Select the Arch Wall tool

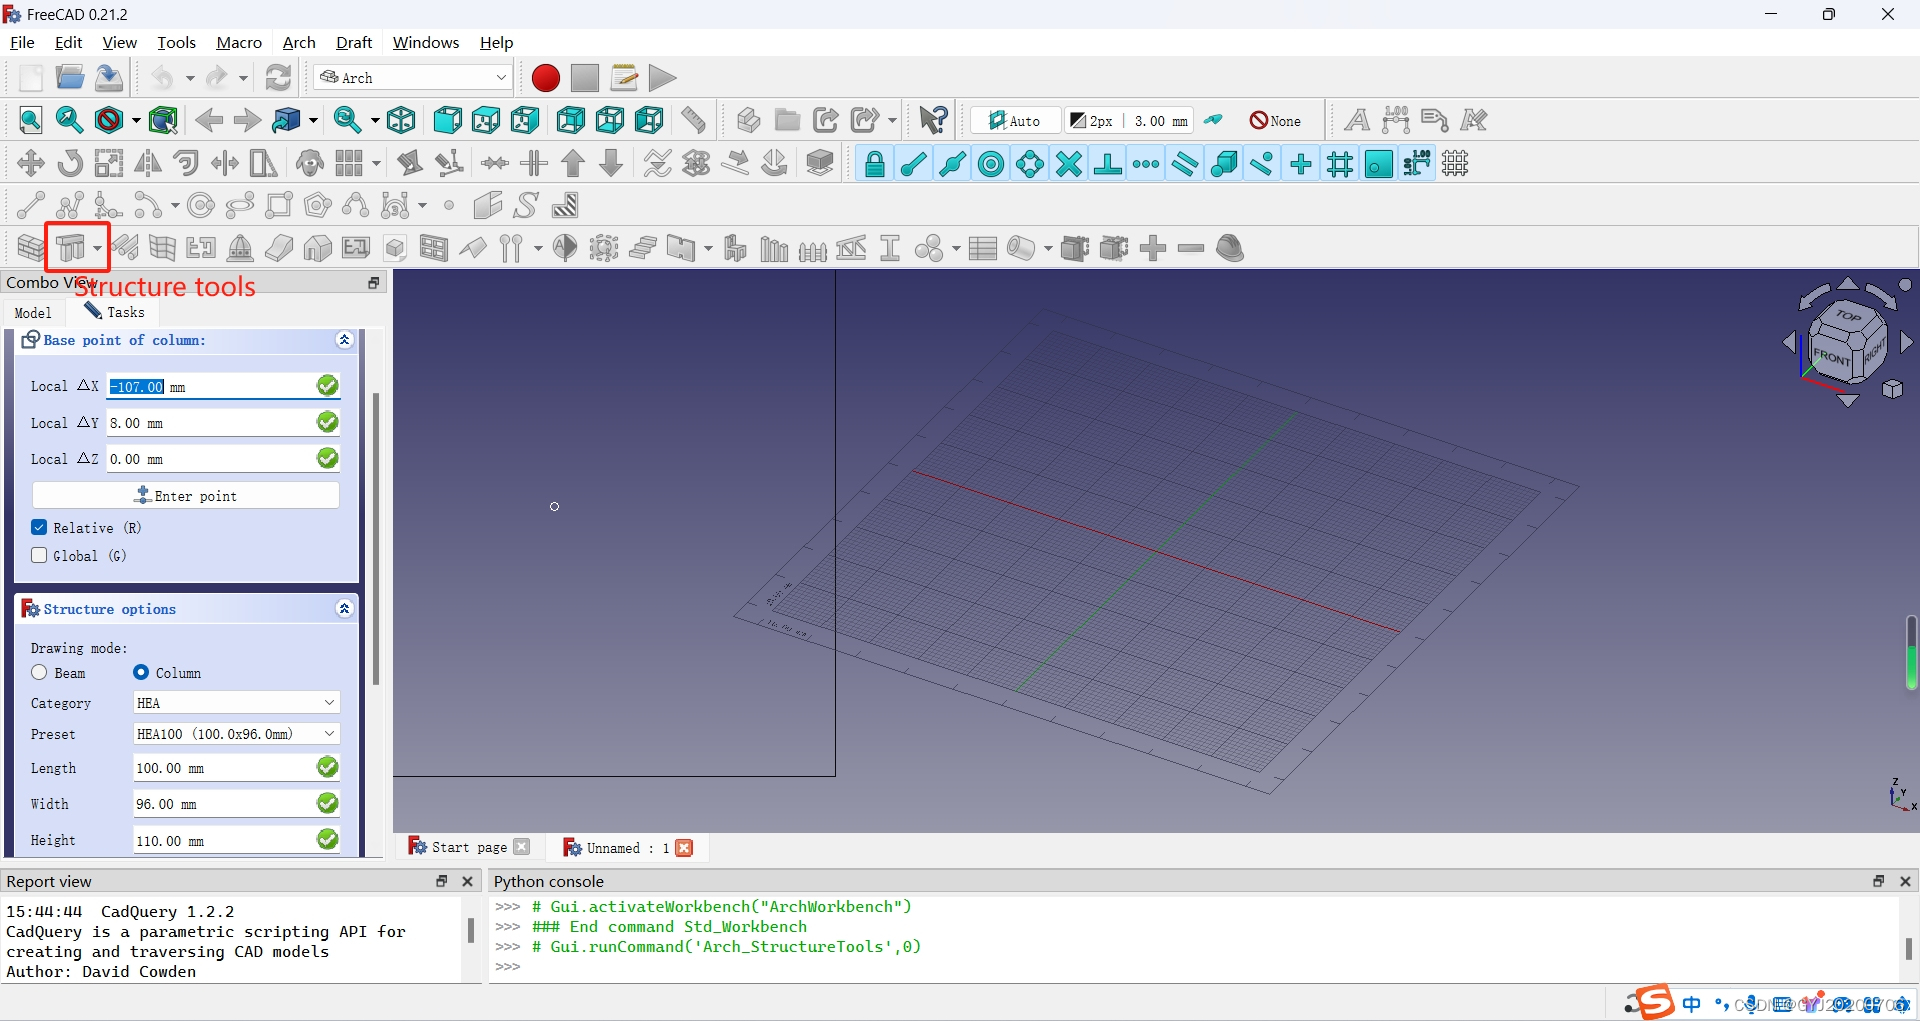point(28,247)
